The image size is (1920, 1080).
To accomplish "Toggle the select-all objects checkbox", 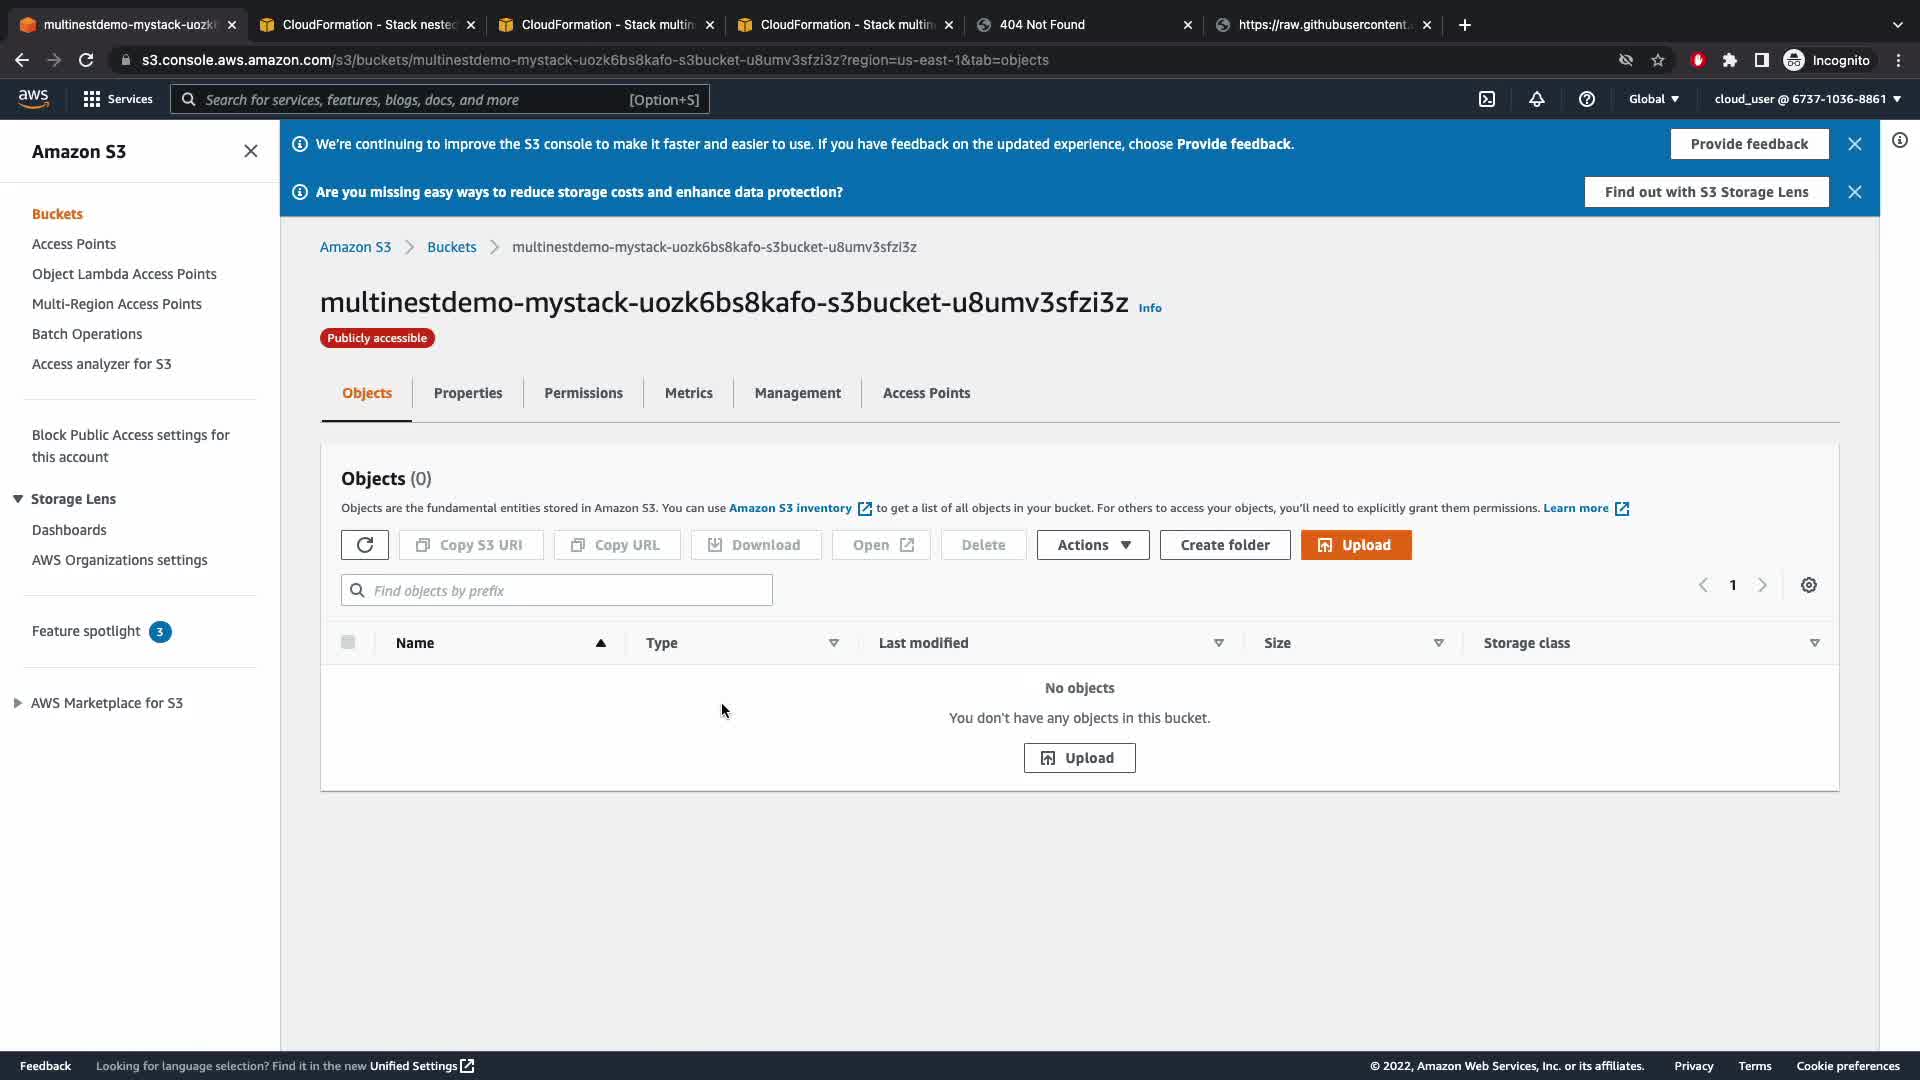I will click(x=348, y=642).
